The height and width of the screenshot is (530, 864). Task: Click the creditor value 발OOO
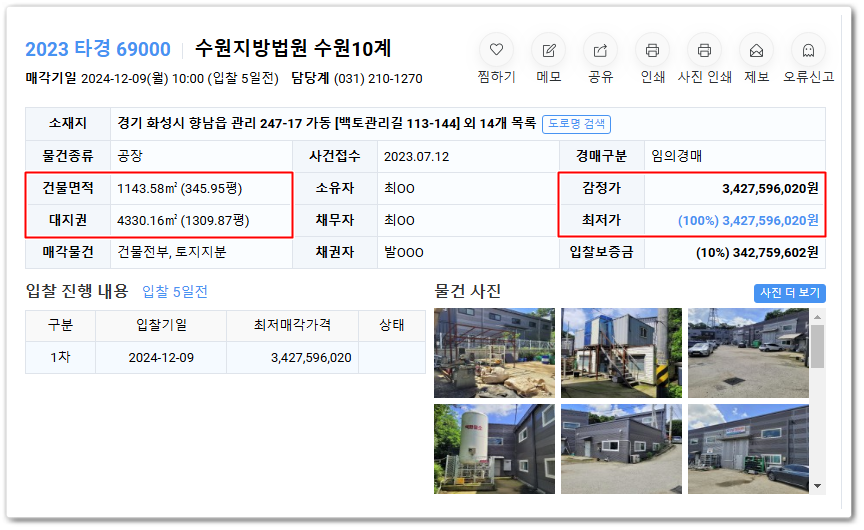(x=404, y=252)
